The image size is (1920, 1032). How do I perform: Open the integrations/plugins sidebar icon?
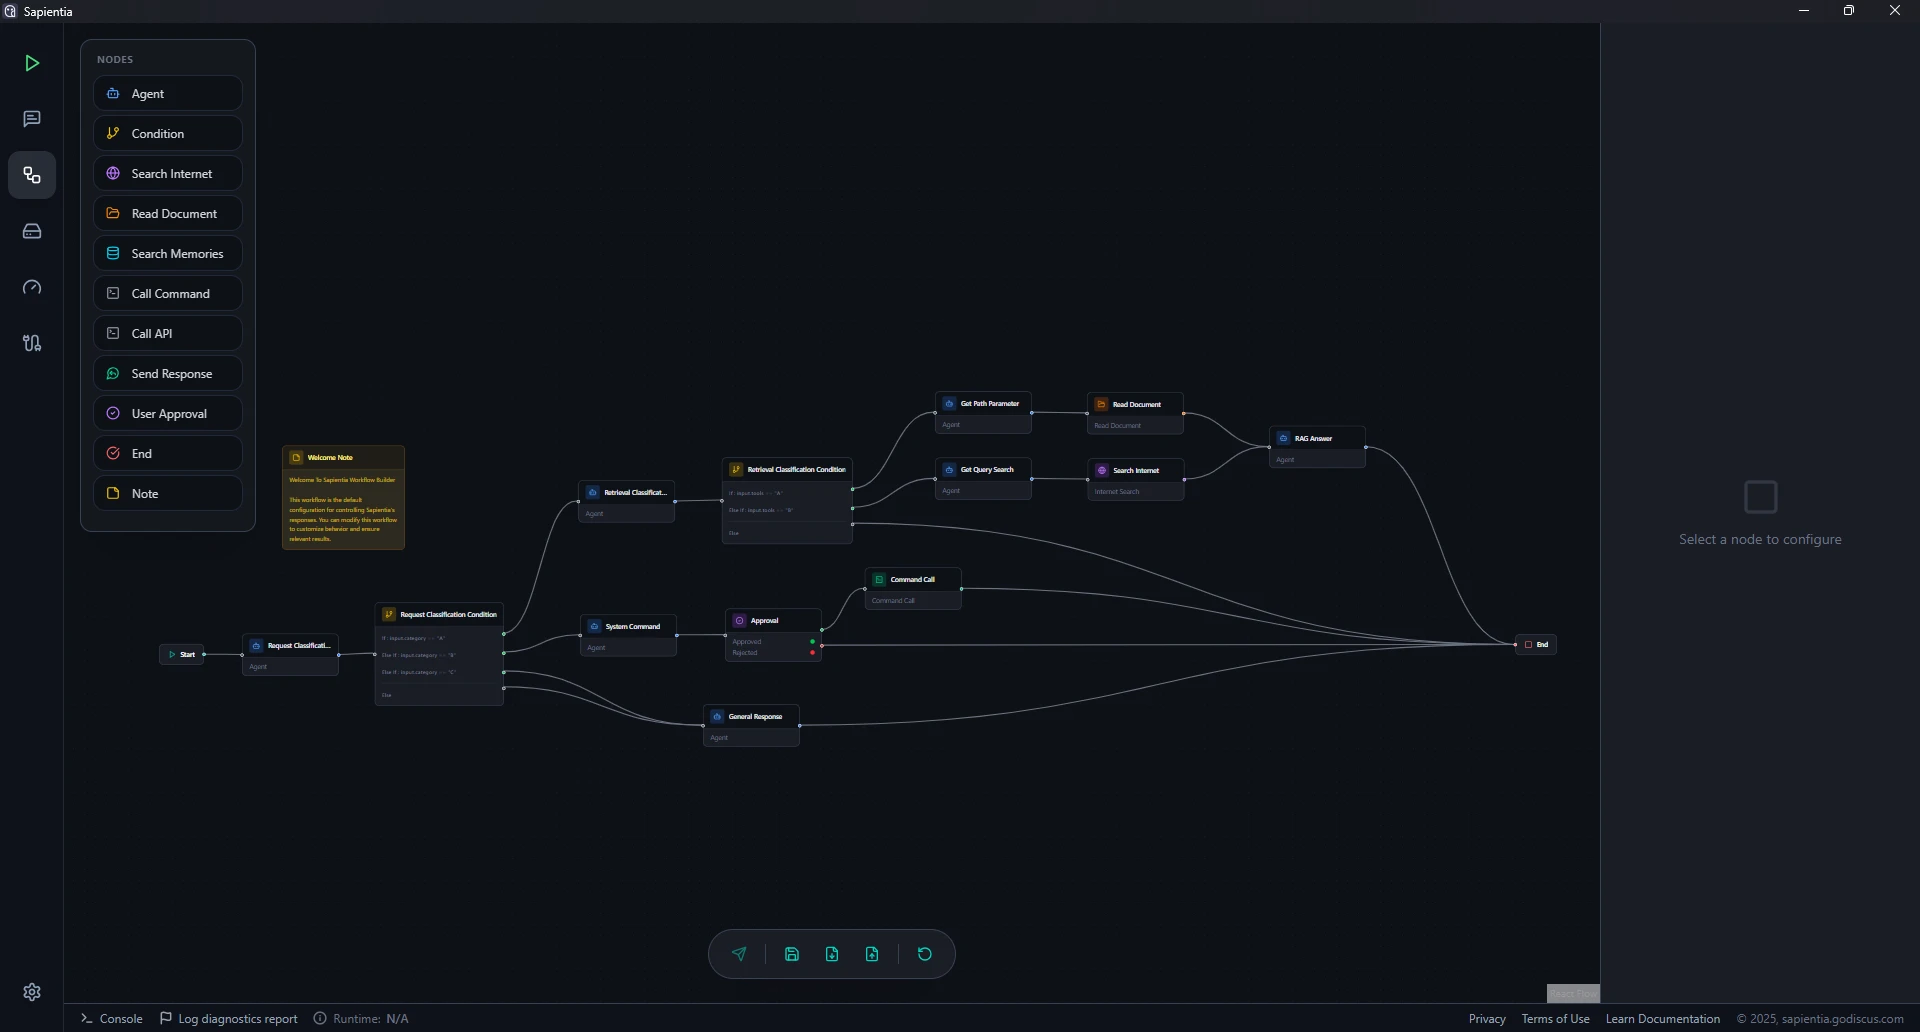(31, 343)
